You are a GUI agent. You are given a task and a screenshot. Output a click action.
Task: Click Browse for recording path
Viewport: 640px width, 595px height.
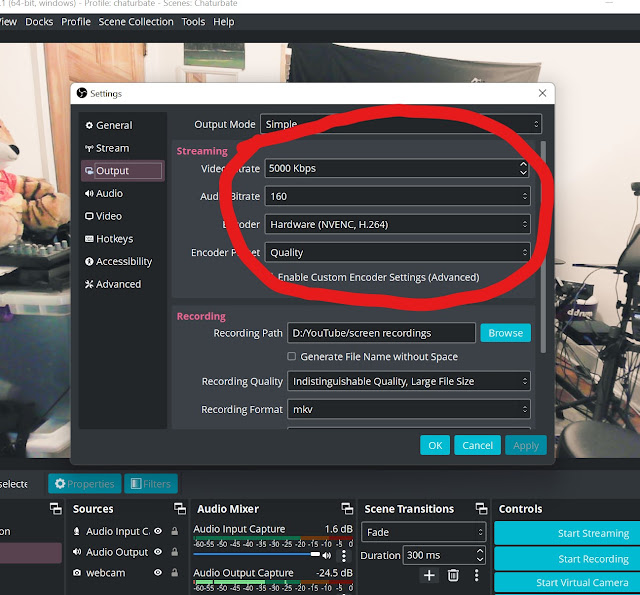point(505,333)
